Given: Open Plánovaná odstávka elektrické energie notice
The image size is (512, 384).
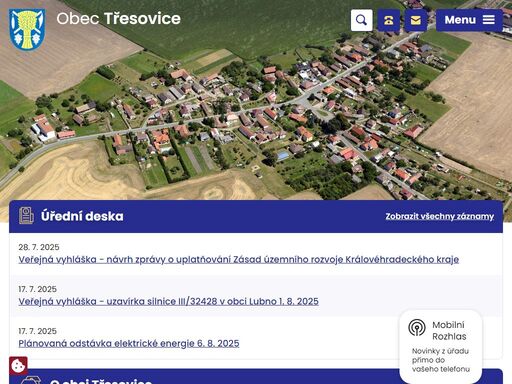Looking at the screenshot, I should click(x=129, y=343).
